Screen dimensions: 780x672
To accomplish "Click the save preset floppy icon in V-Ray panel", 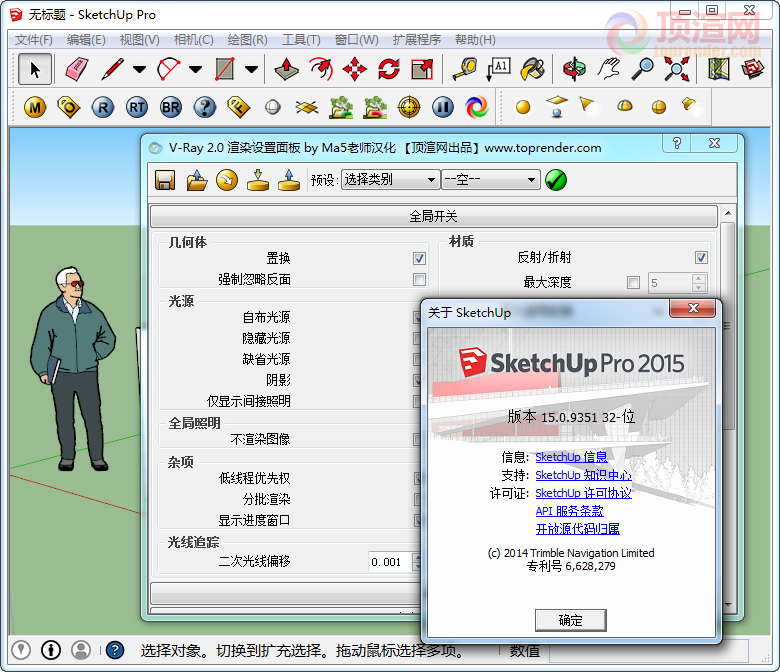I will click(x=165, y=180).
